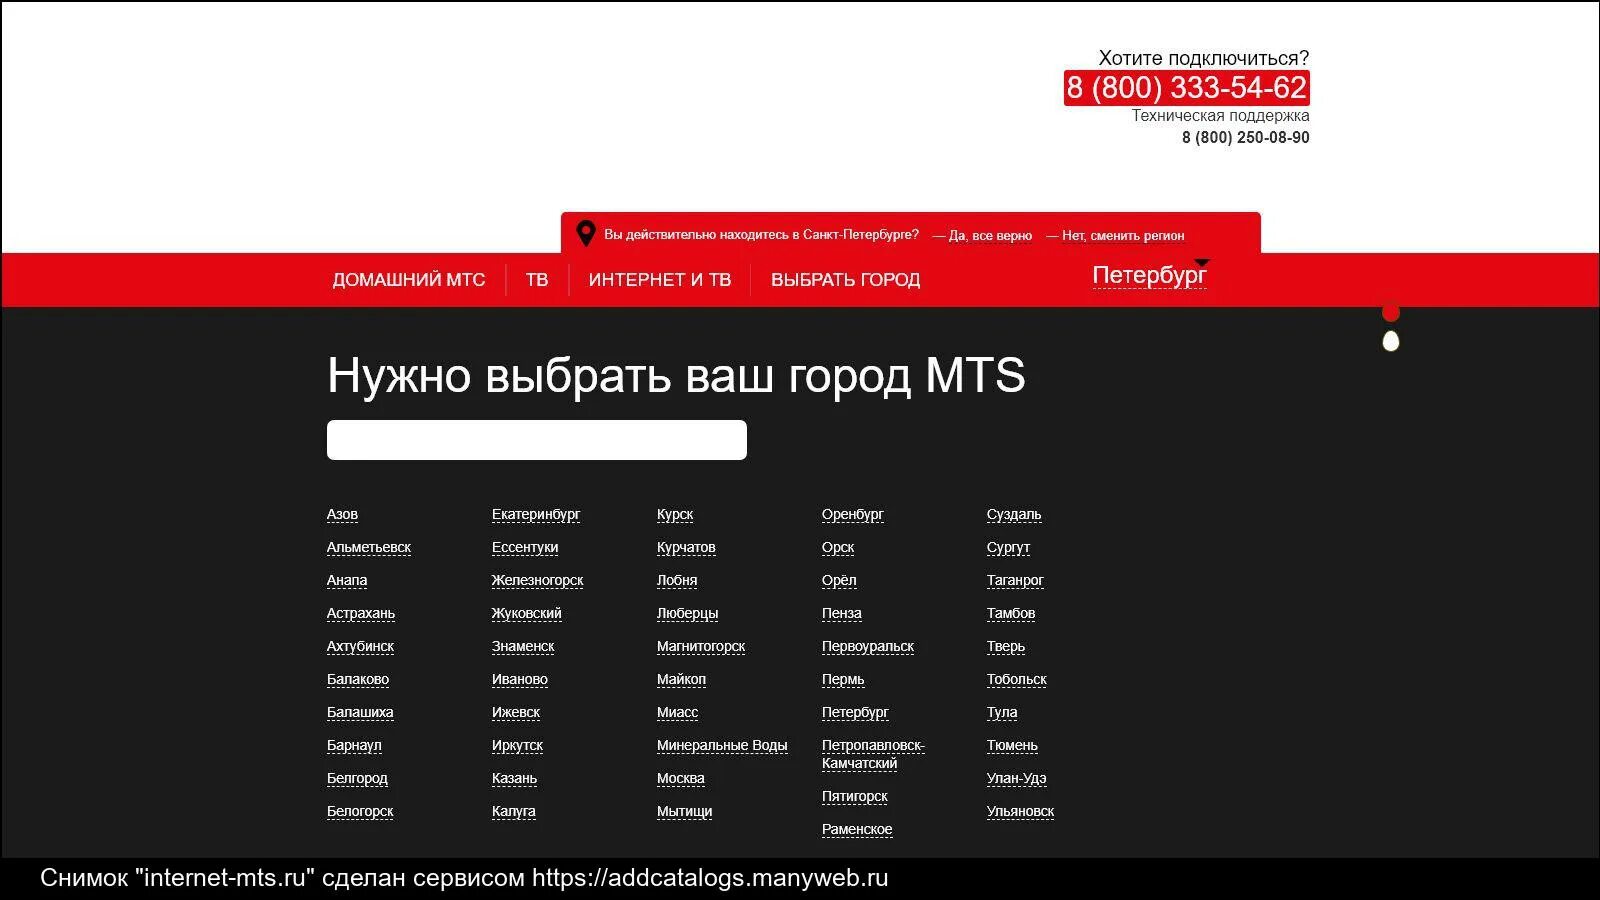
Task: Choose the city Майкоп
Action: pyautogui.click(x=681, y=679)
